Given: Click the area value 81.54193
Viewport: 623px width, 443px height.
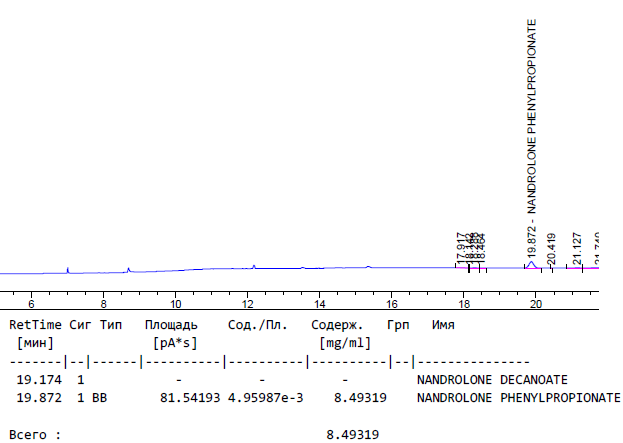Looking at the screenshot, I should coord(190,397).
